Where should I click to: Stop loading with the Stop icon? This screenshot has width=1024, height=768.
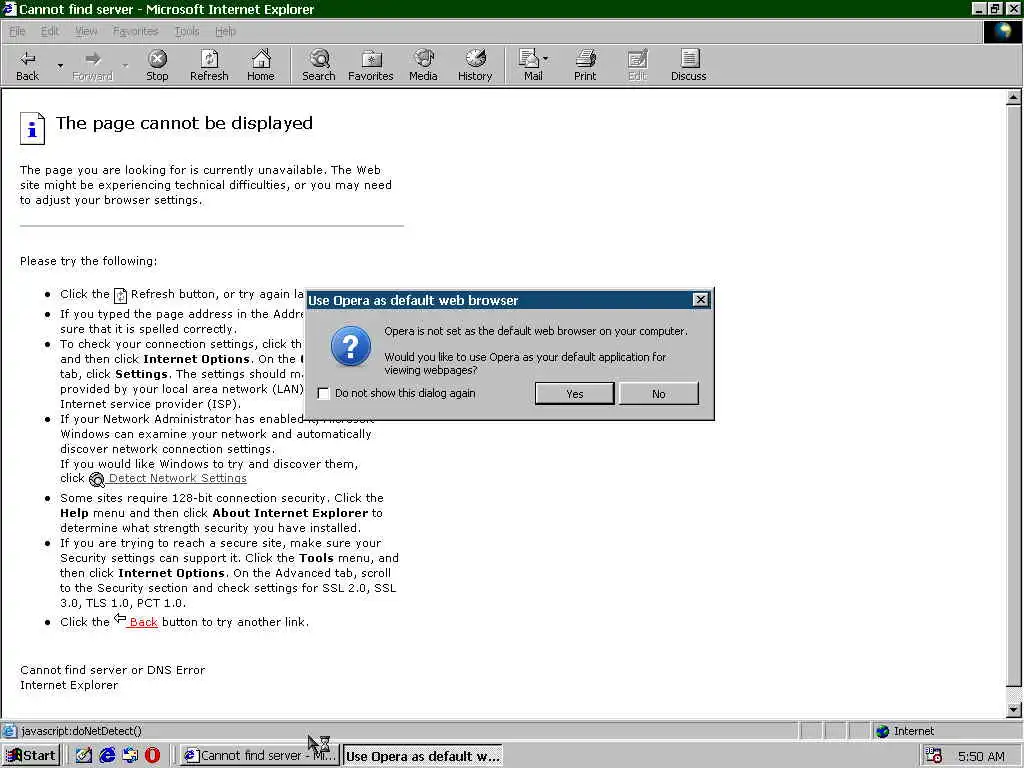157,65
